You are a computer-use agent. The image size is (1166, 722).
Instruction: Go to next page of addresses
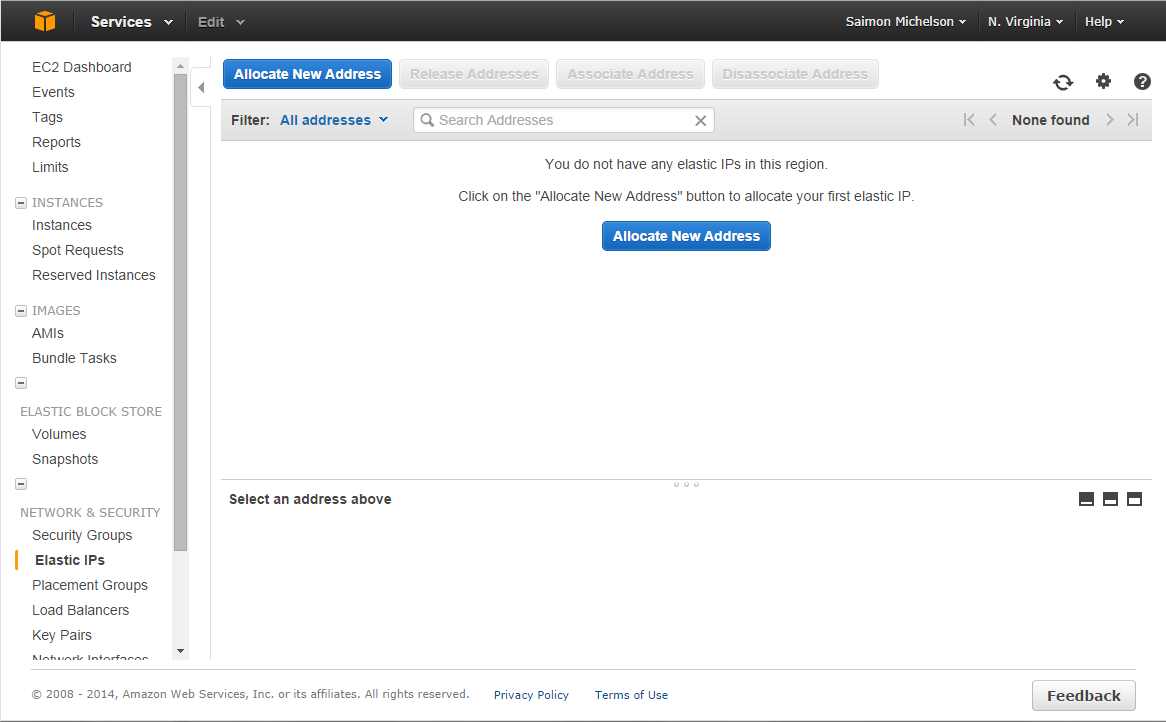1109,120
